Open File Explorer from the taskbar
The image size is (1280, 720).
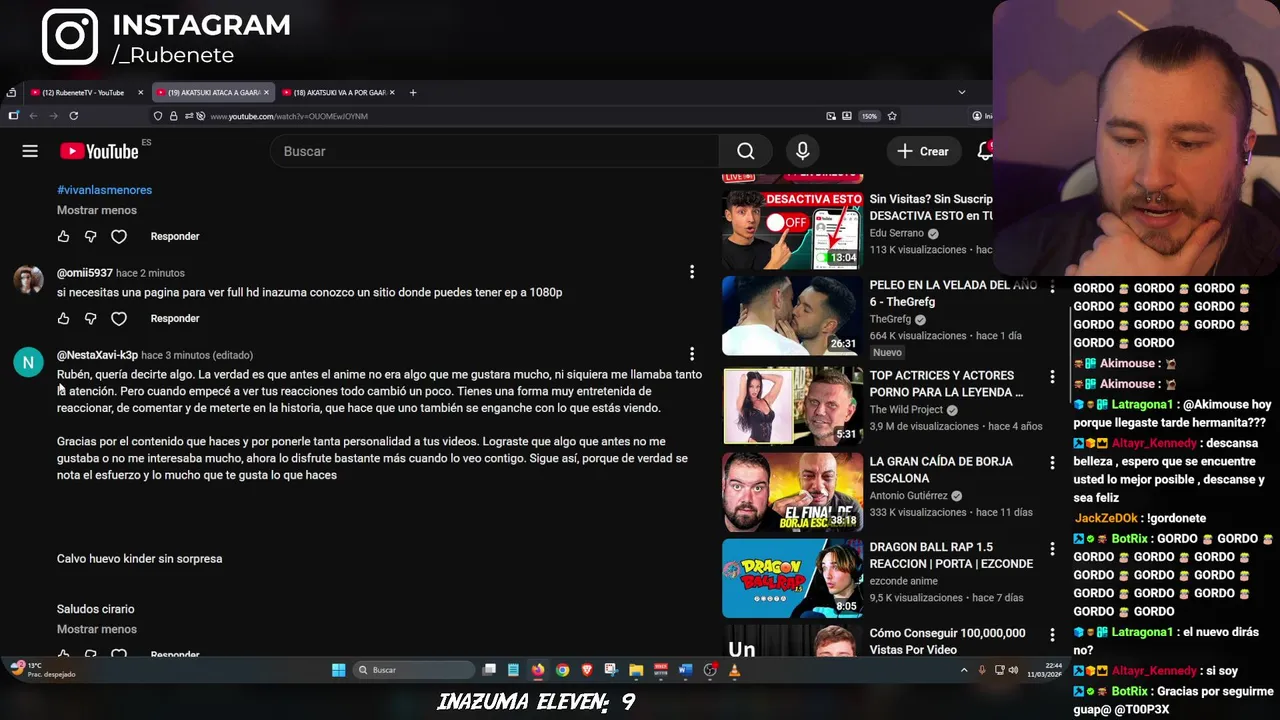(636, 670)
